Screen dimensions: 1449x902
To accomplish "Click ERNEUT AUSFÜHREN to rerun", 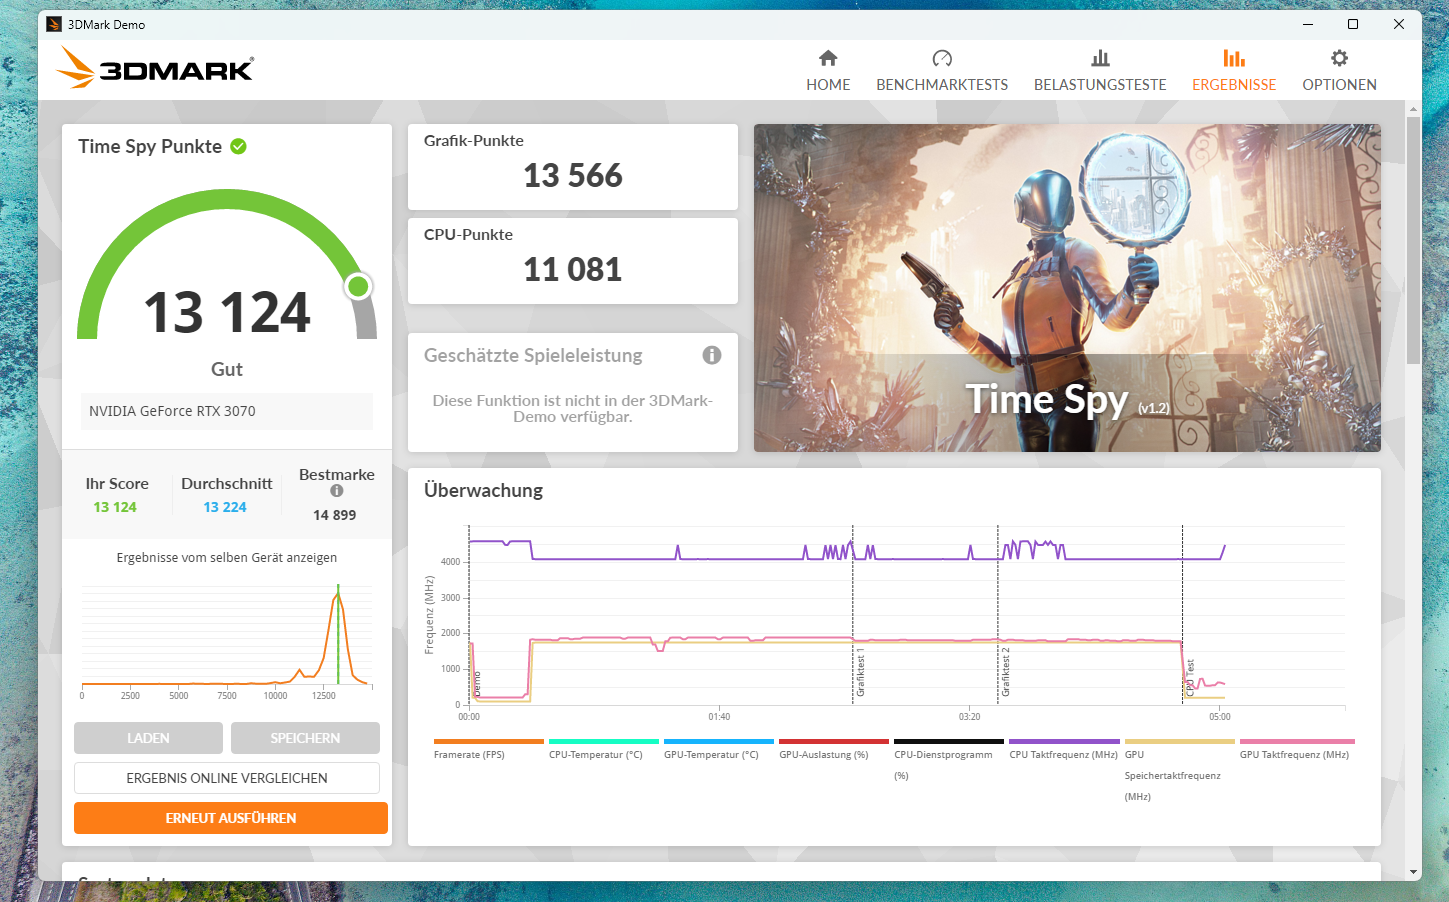I will click(x=231, y=818).
